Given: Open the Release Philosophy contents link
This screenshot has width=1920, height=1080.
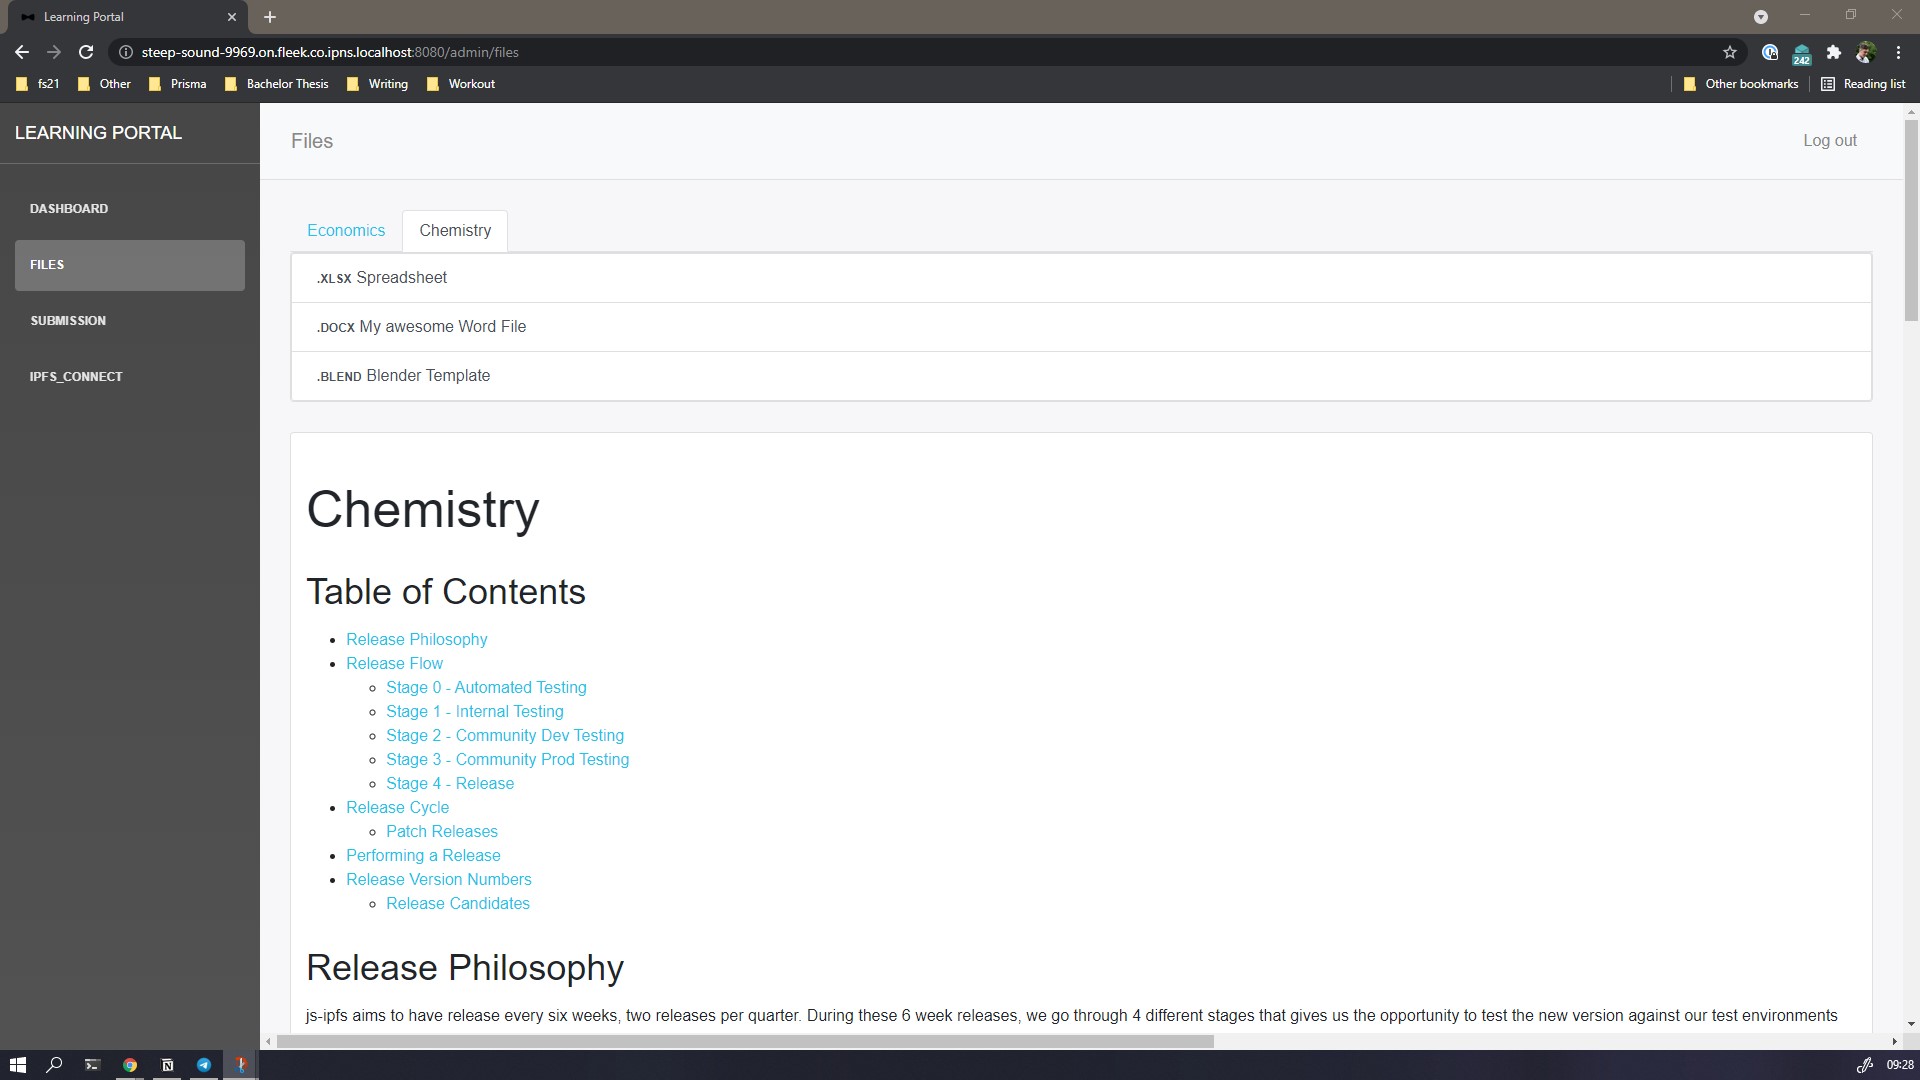Looking at the screenshot, I should 417,640.
